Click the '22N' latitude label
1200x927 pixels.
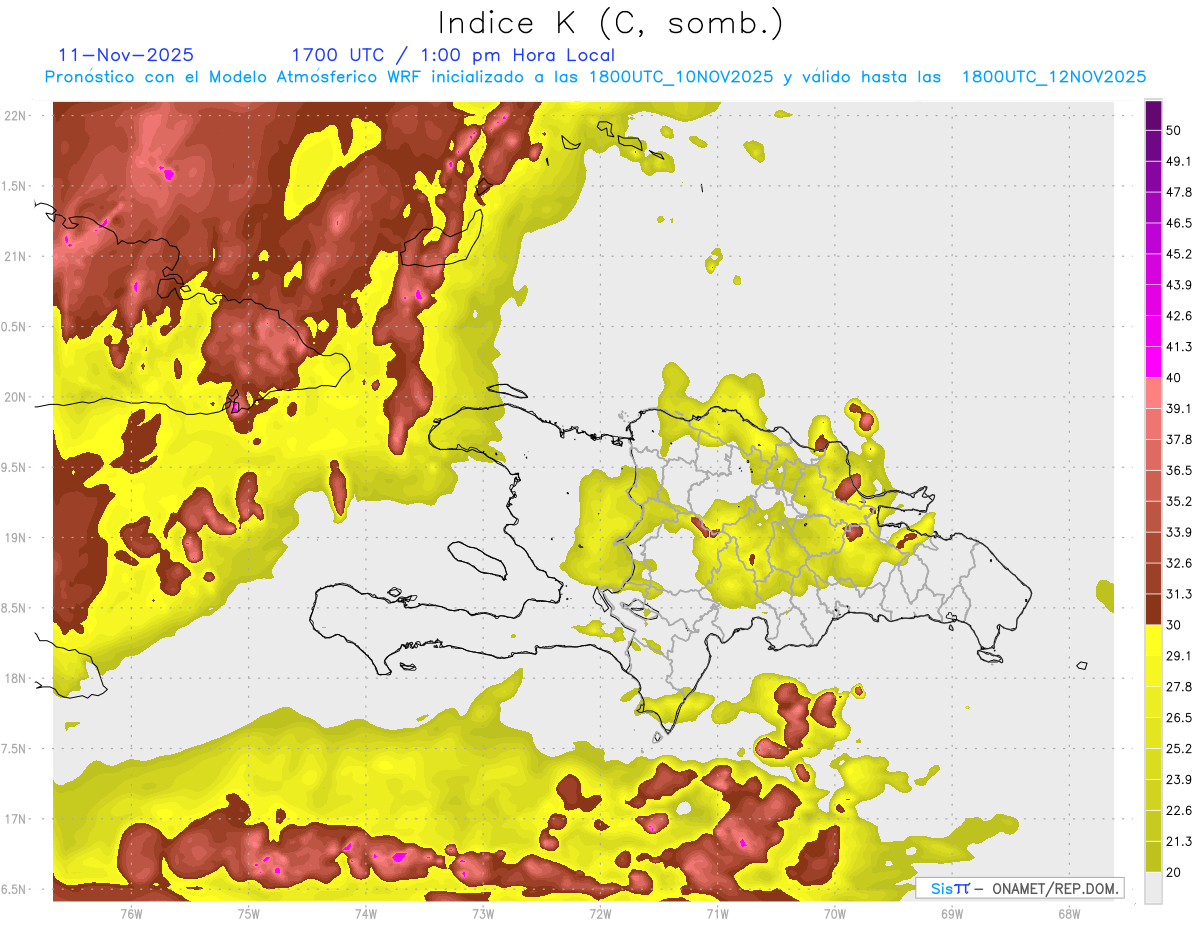17,116
